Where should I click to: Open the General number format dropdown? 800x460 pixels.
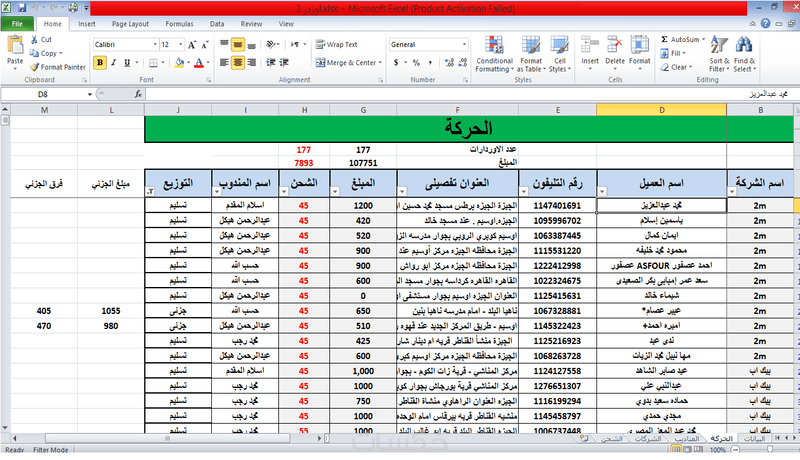[464, 45]
